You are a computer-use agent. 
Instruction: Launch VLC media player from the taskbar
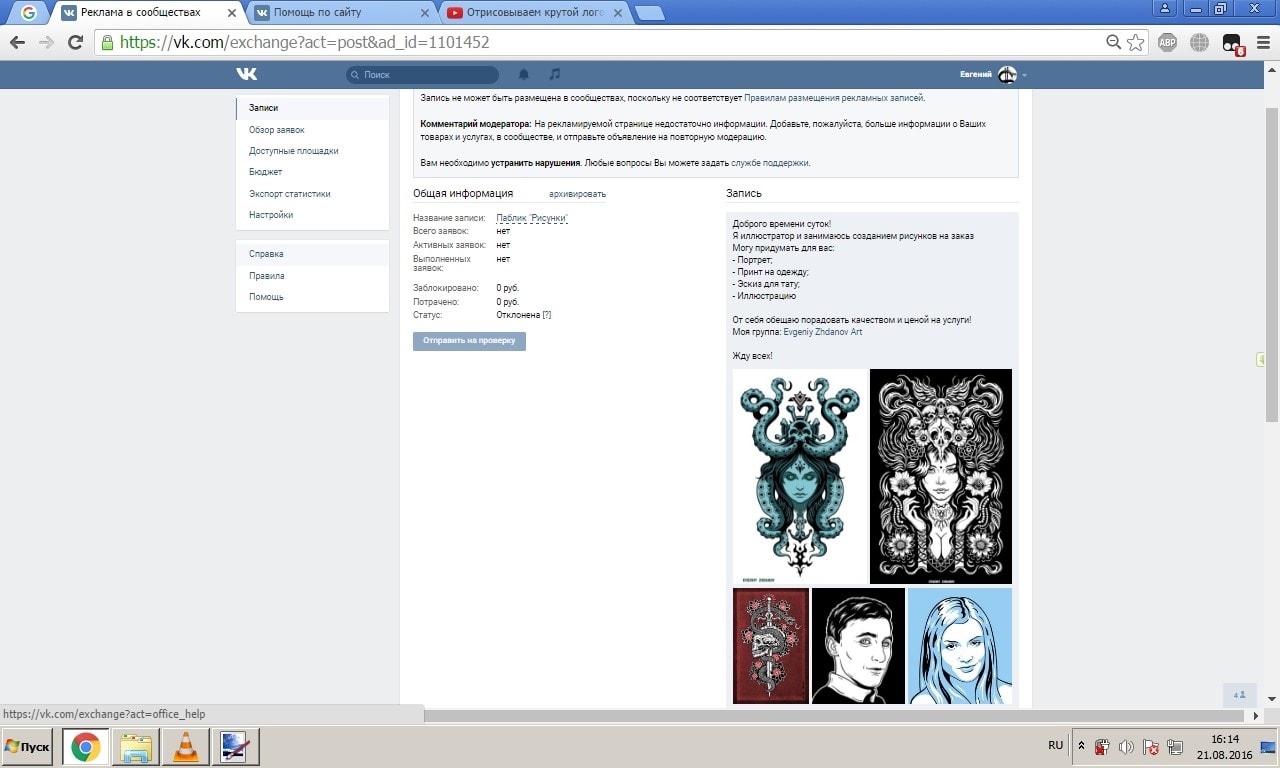point(186,747)
